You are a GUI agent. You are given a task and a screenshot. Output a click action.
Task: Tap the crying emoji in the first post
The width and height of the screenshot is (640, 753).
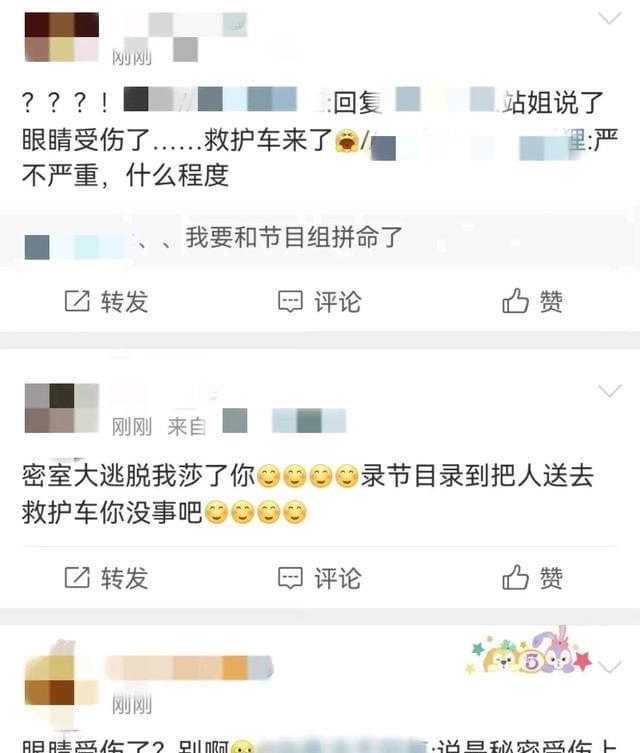(x=347, y=140)
